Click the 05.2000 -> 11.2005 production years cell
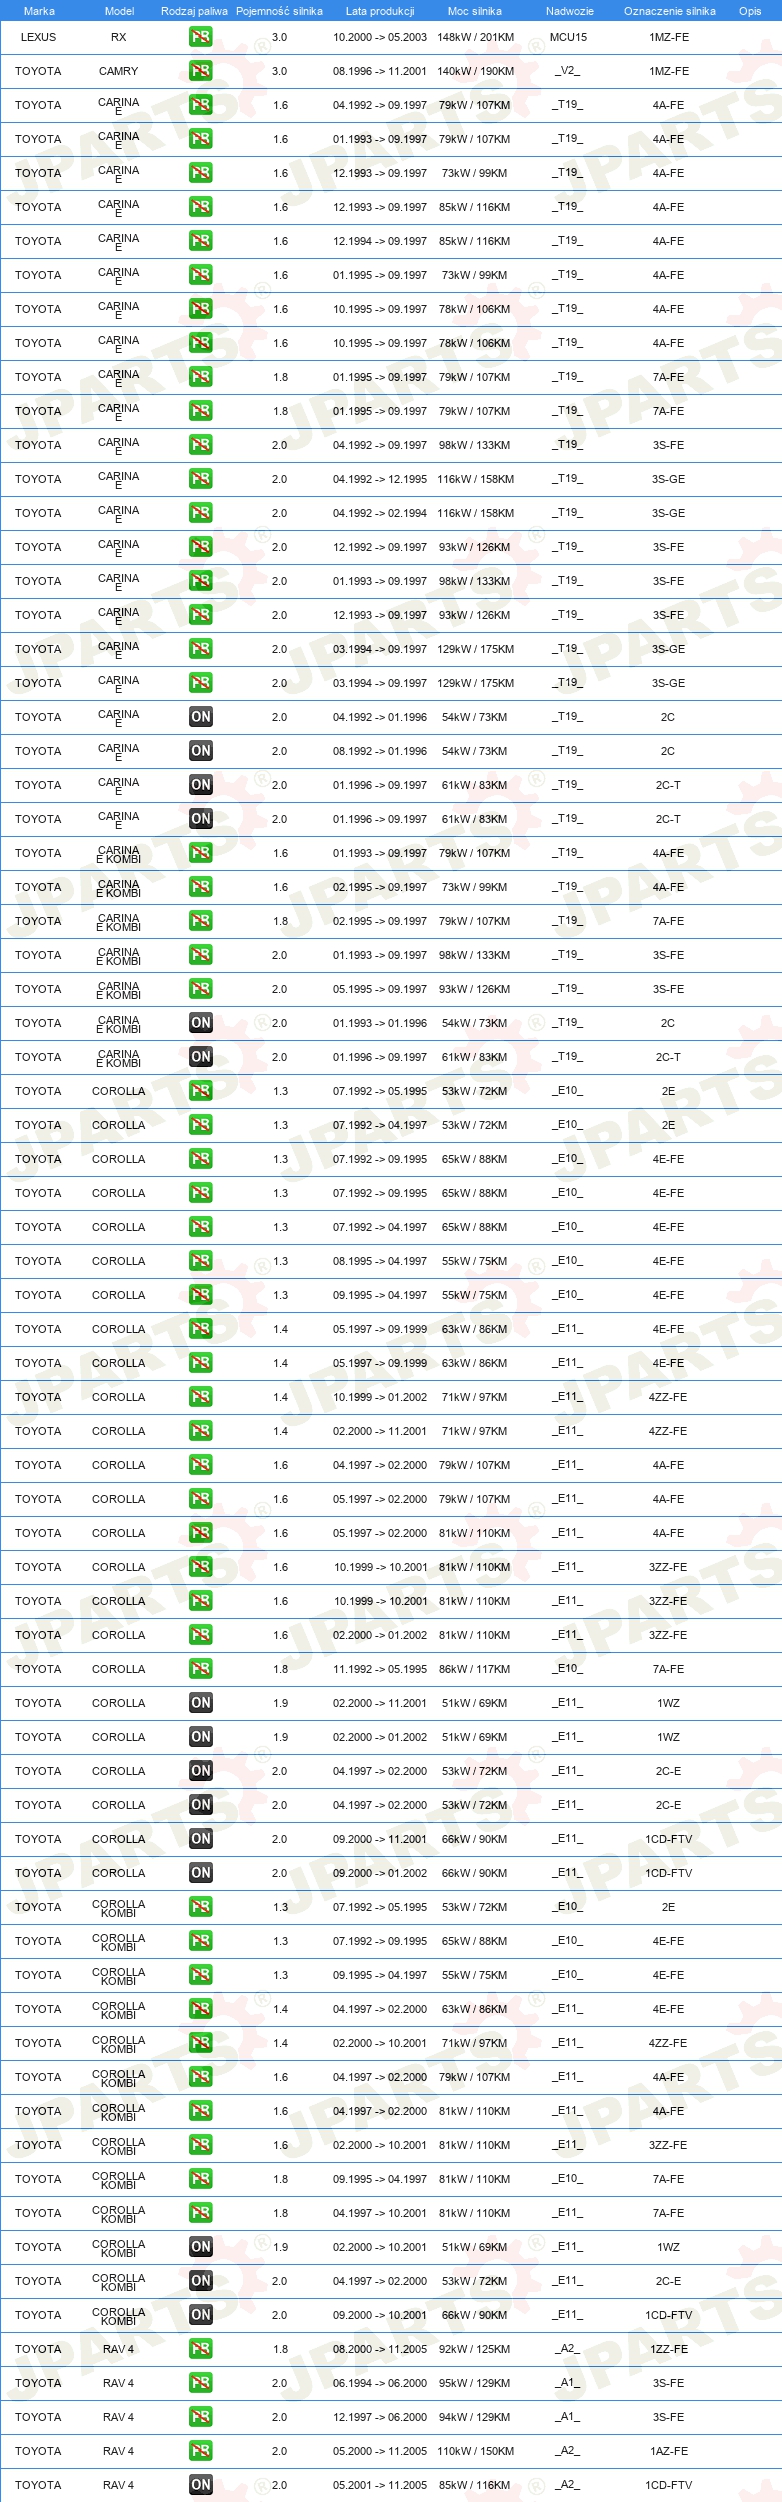The height and width of the screenshot is (2502, 782). click(380, 2451)
